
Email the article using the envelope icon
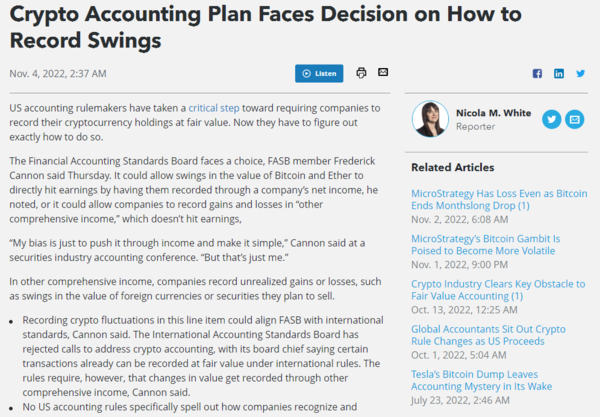coord(383,73)
